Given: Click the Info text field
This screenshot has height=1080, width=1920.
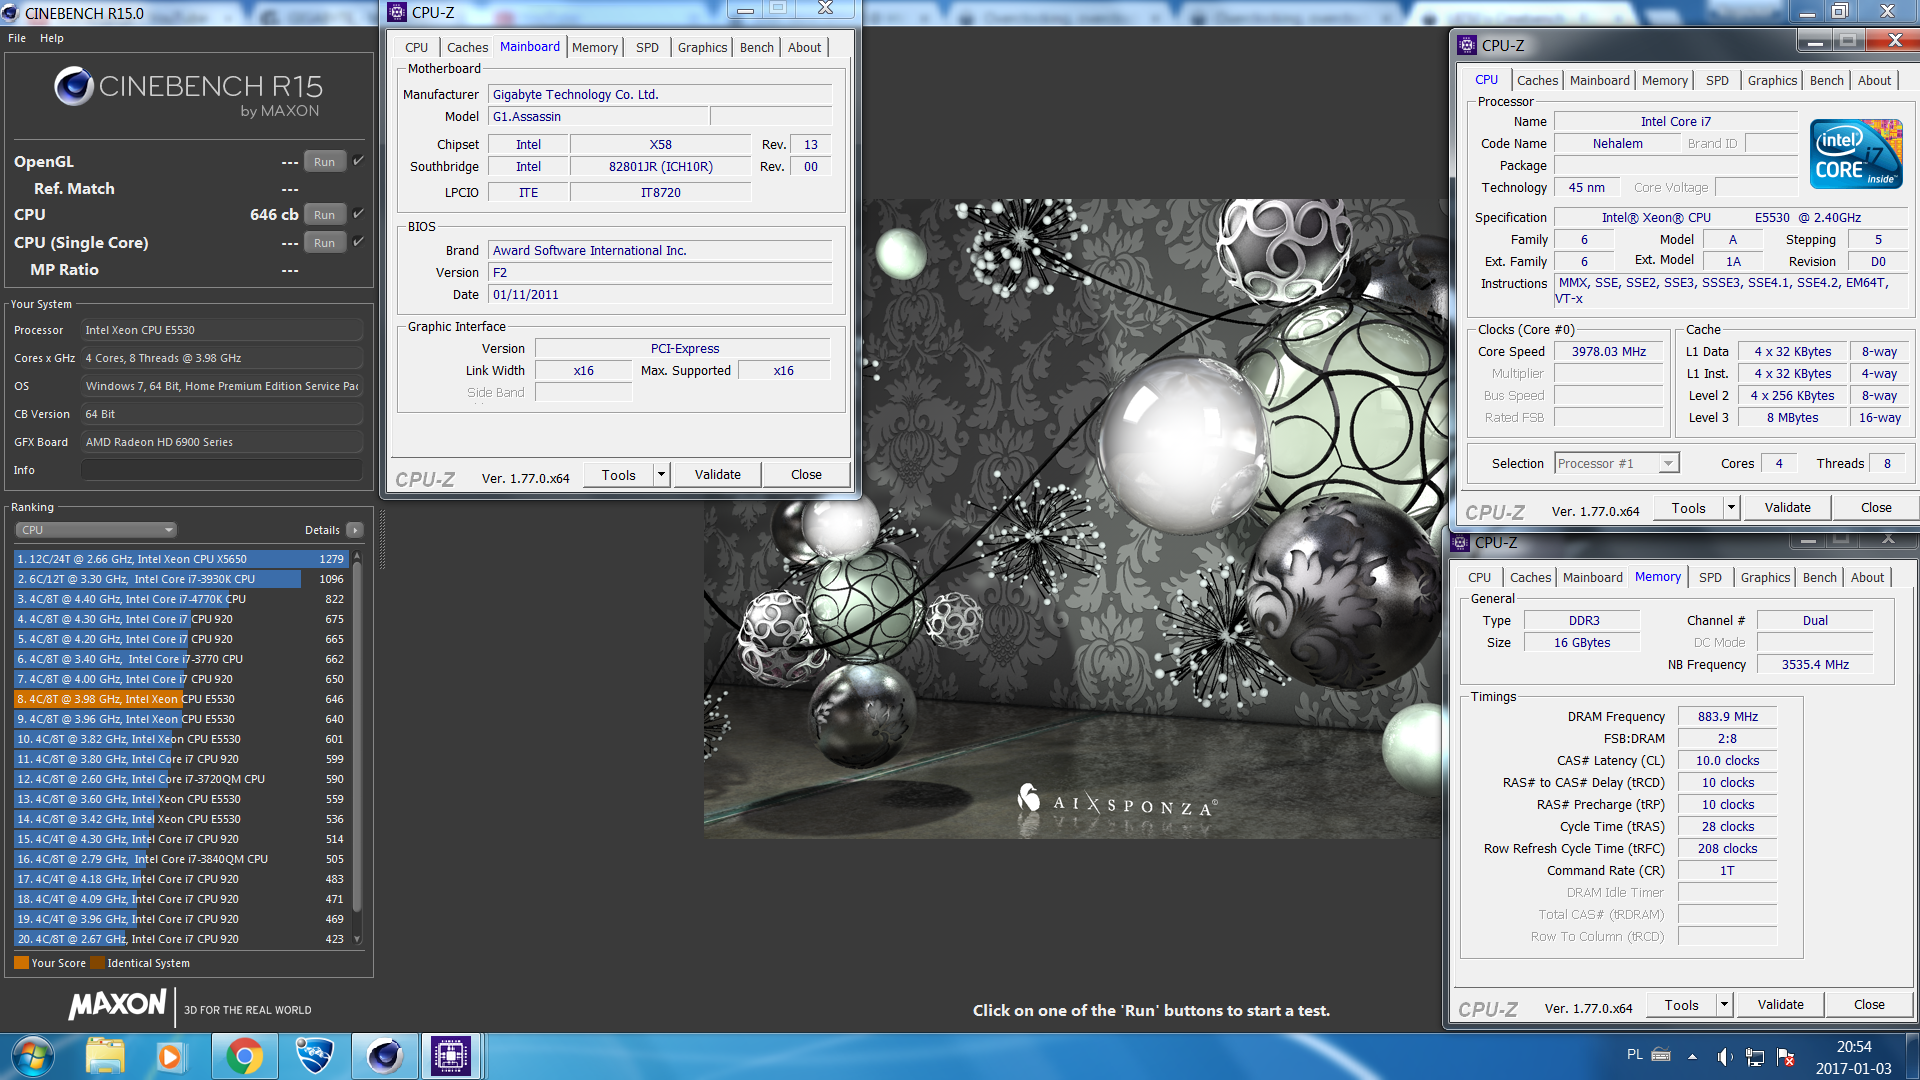Looking at the screenshot, I should tap(222, 470).
